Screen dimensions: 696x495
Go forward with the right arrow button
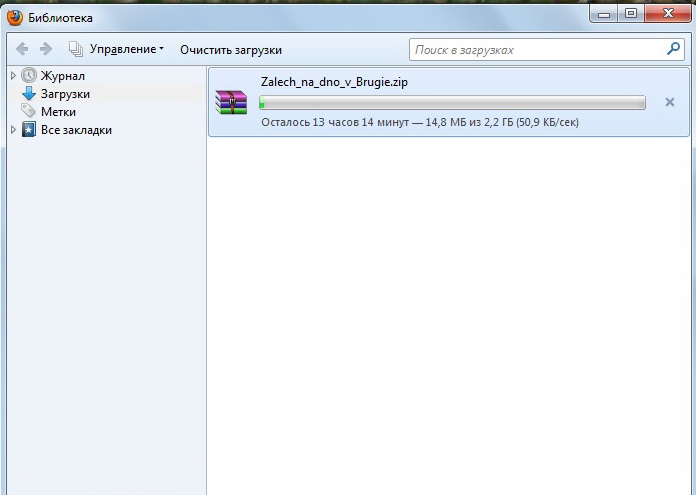coord(46,49)
